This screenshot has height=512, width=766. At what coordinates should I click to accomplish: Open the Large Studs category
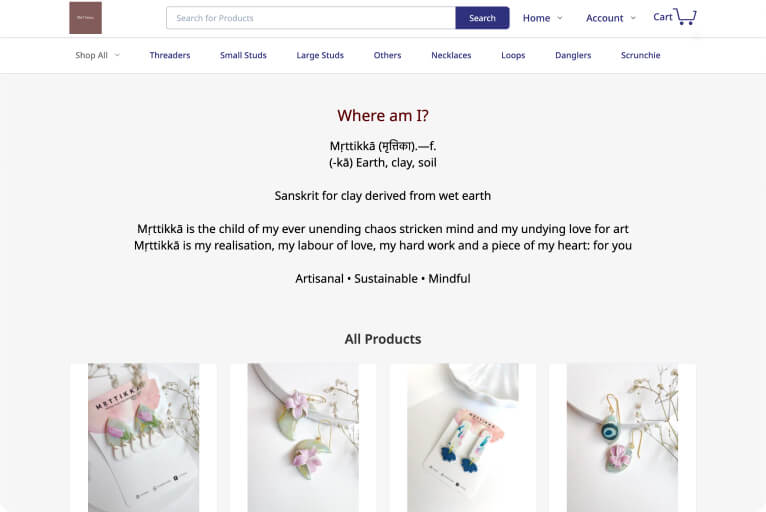coord(320,55)
